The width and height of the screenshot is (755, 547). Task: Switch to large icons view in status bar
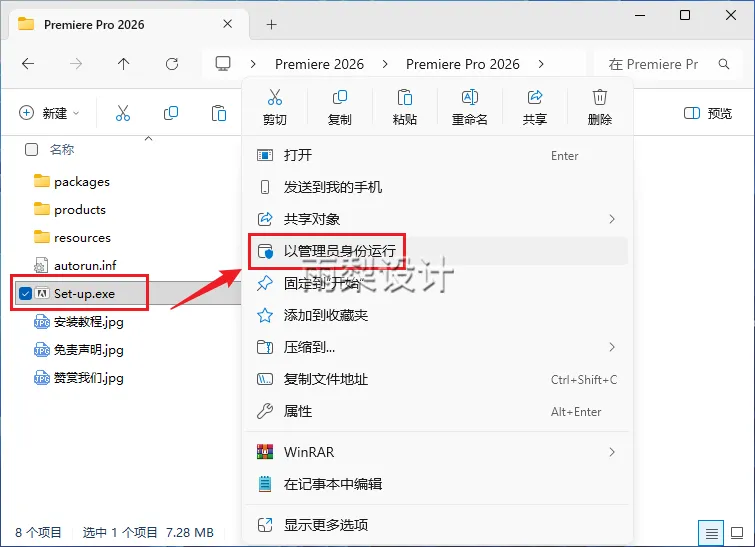[737, 533]
